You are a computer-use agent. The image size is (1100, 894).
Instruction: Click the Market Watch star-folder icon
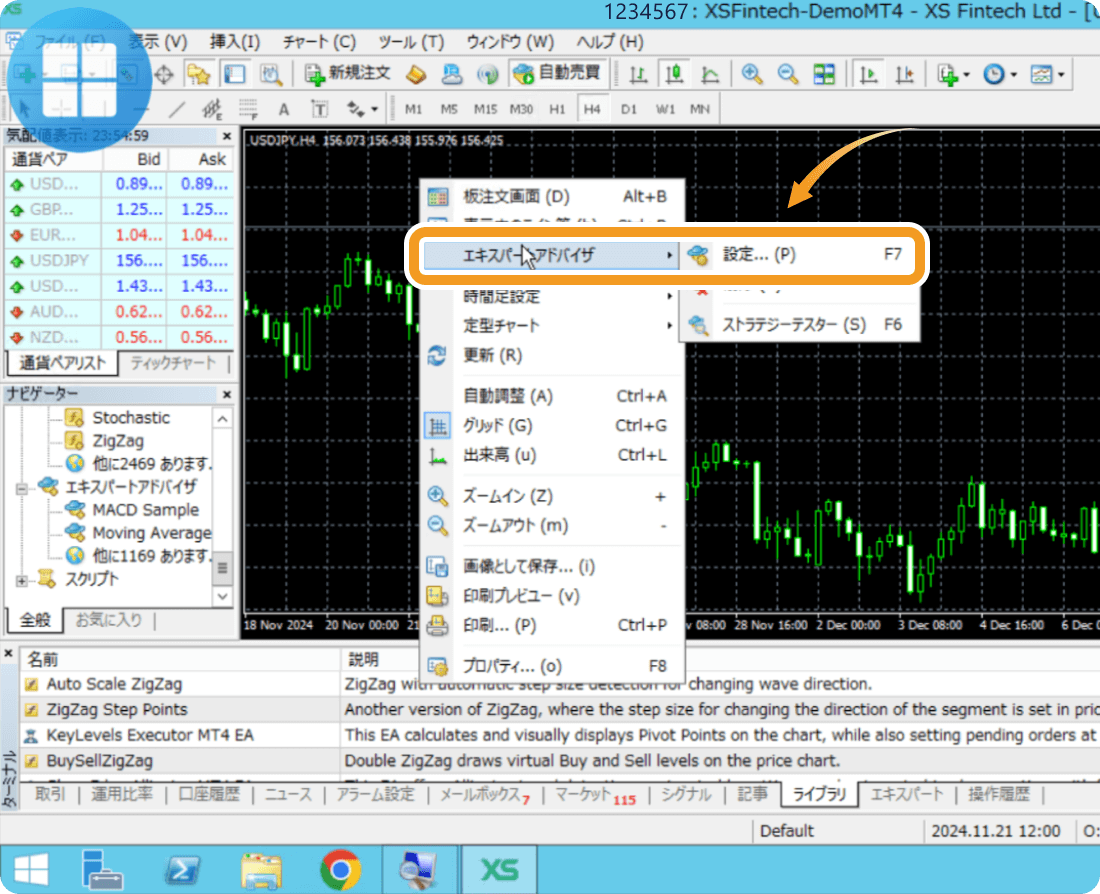pyautogui.click(x=199, y=74)
